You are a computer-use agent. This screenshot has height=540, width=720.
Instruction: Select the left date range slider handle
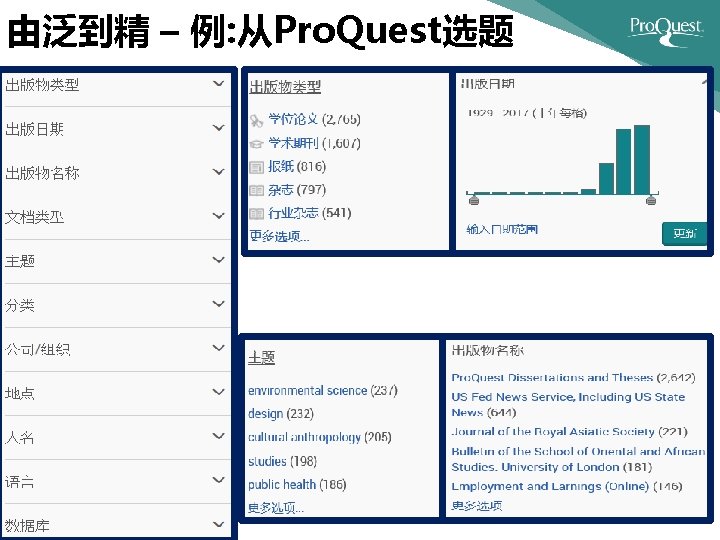(x=474, y=200)
